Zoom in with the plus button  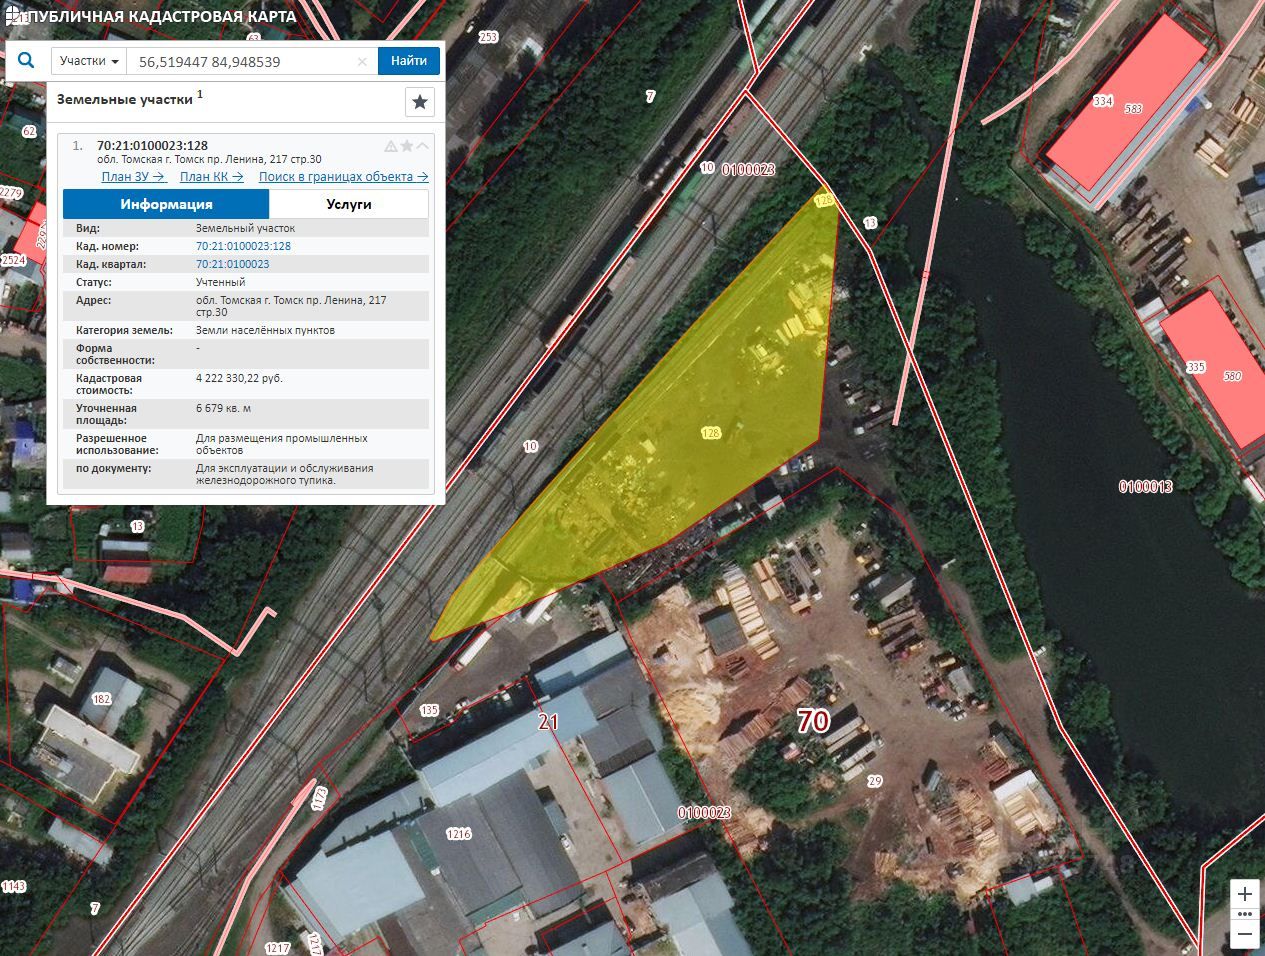[1245, 894]
